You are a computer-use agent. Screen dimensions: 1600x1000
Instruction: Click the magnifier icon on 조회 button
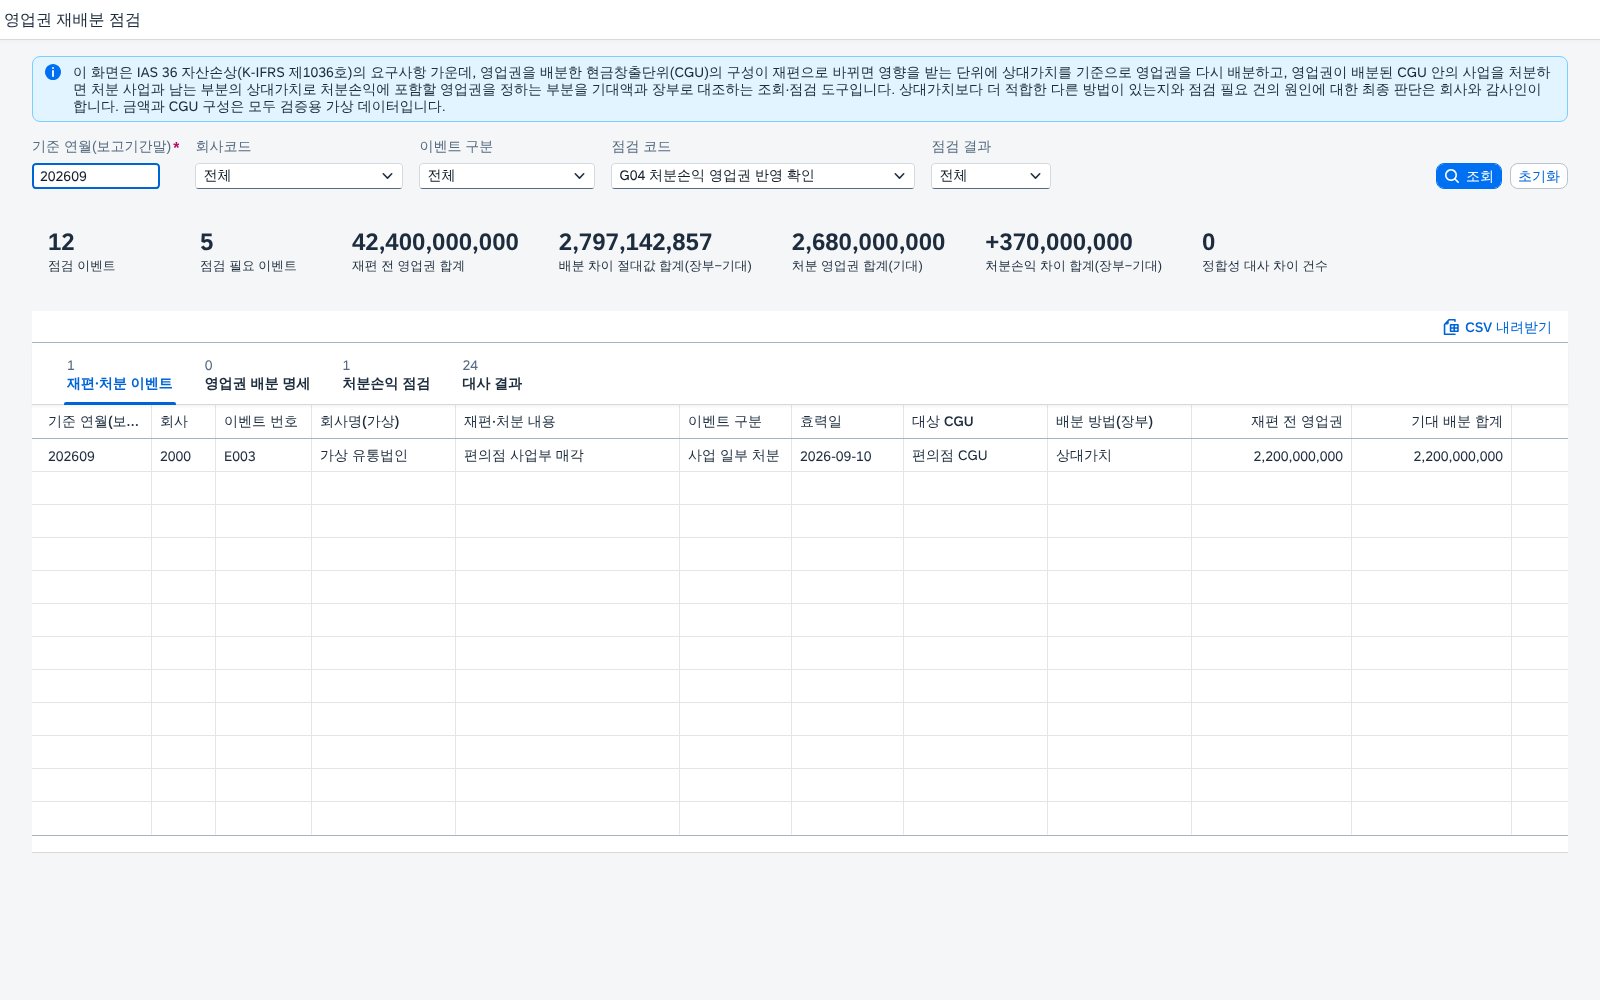pos(1452,176)
